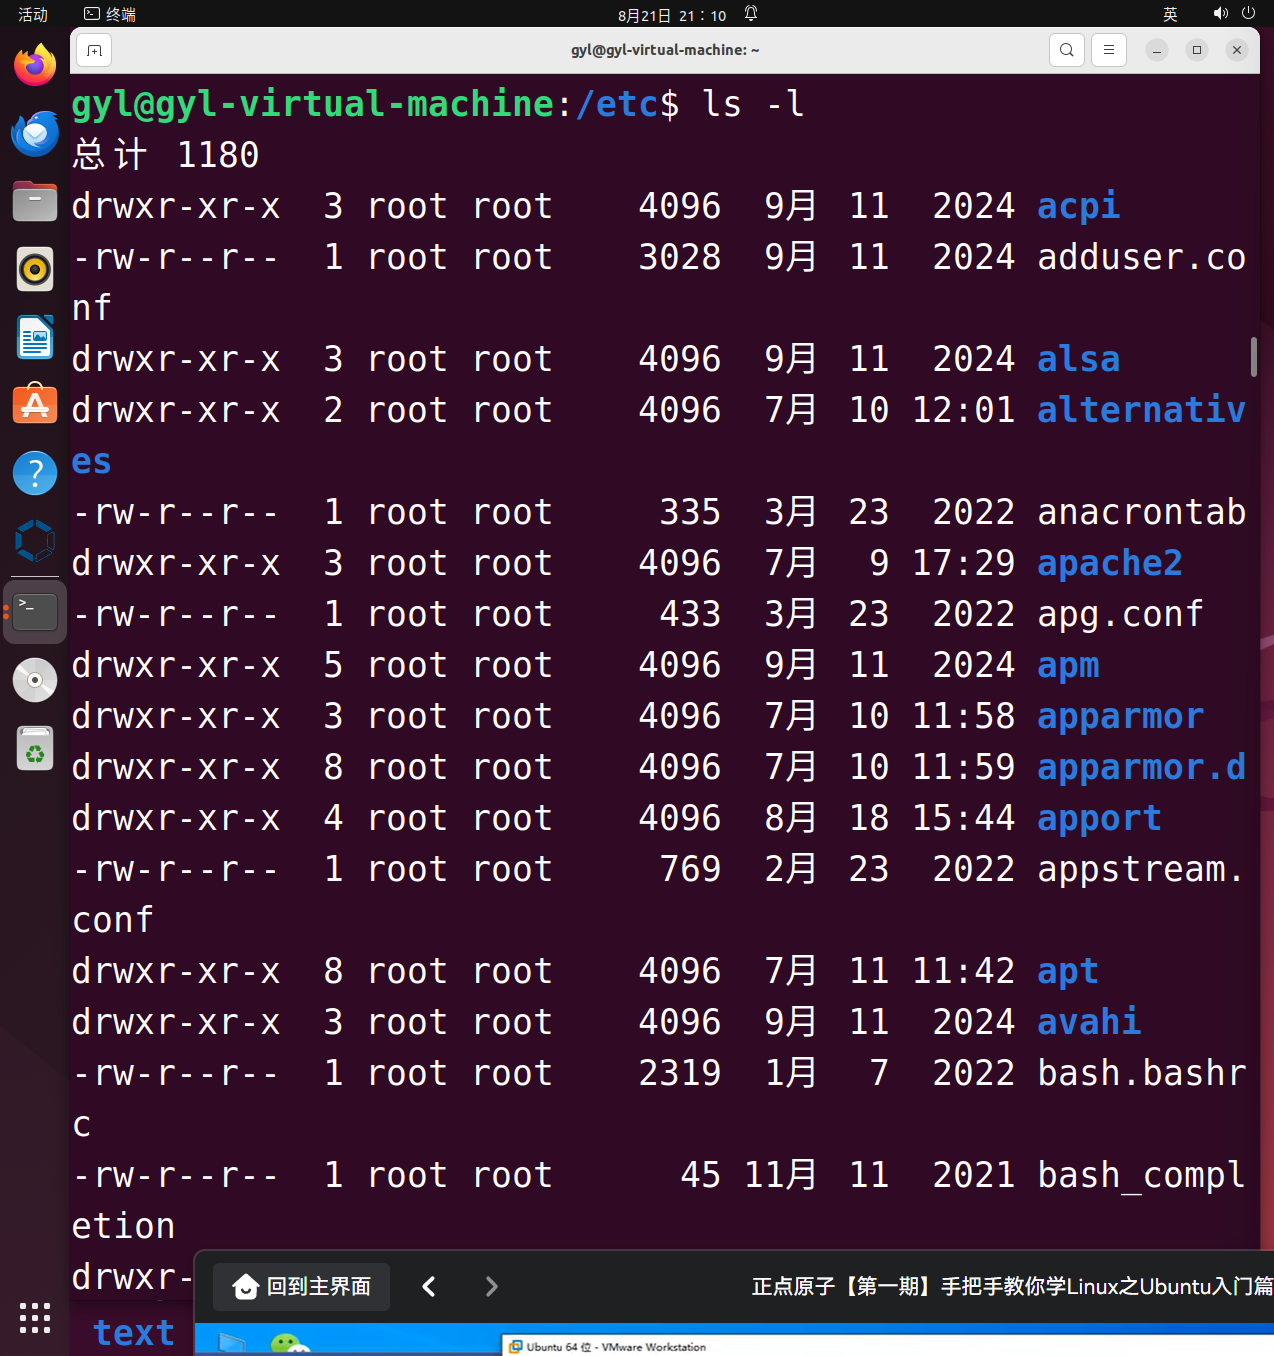Click the 15:44 timestamp of apport

(x=964, y=818)
